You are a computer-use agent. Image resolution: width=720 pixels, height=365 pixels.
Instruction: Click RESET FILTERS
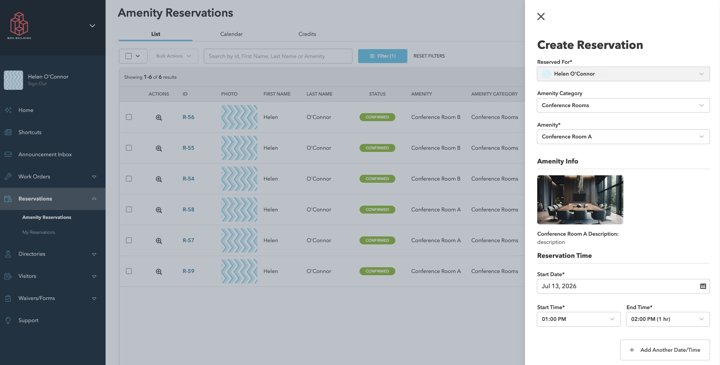point(429,56)
